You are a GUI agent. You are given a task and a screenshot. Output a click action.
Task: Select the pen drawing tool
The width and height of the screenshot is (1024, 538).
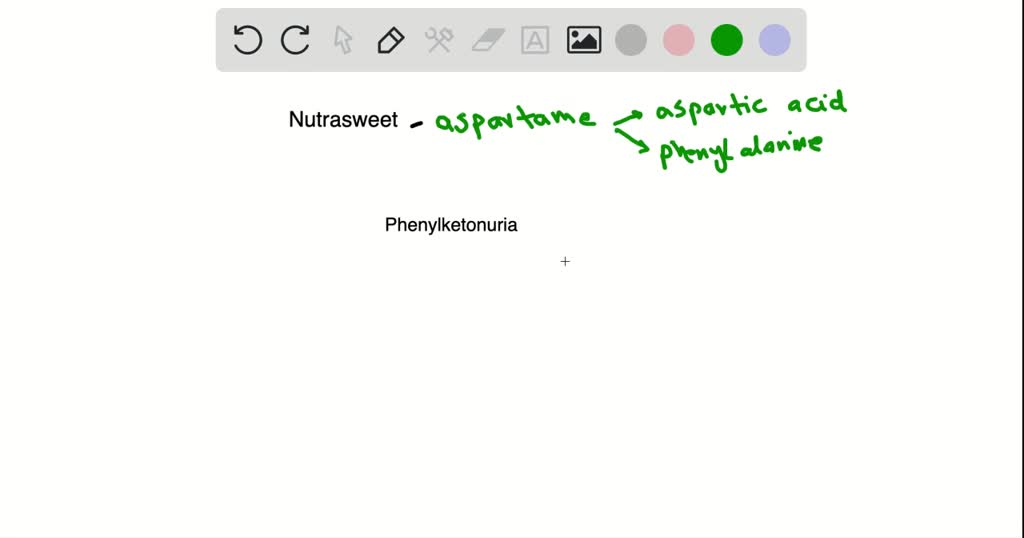[391, 40]
